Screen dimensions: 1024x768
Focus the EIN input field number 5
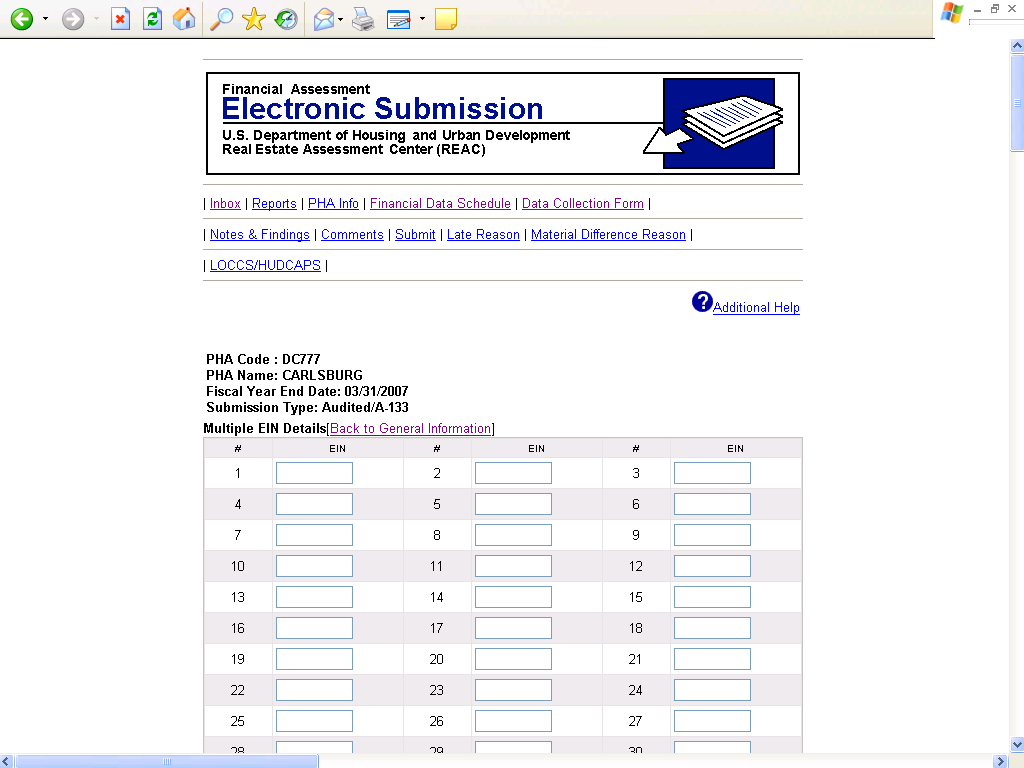(x=513, y=504)
